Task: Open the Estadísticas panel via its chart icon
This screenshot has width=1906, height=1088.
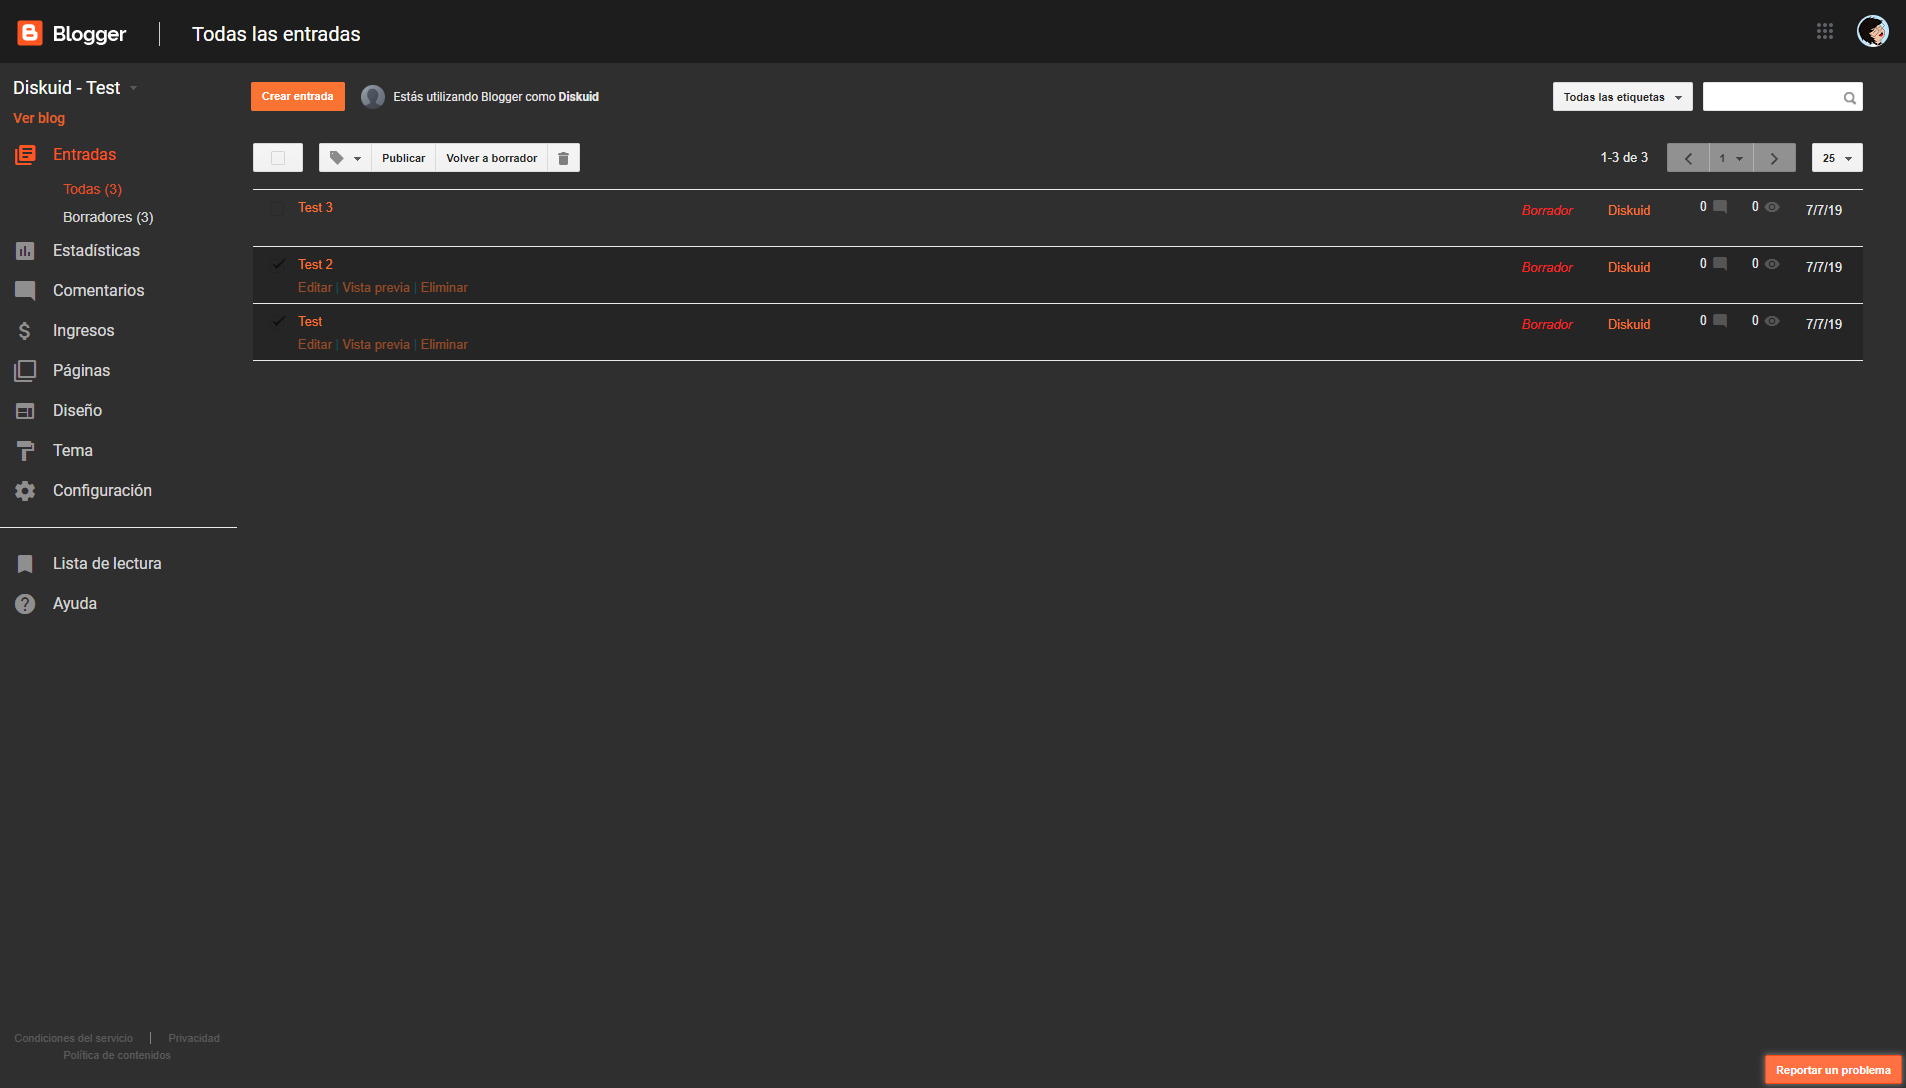Action: point(24,250)
